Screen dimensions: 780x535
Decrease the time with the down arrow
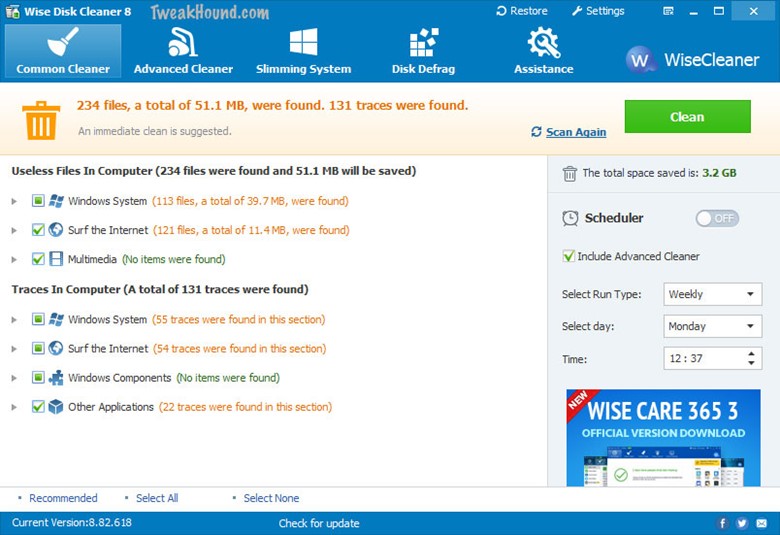pyautogui.click(x=751, y=363)
